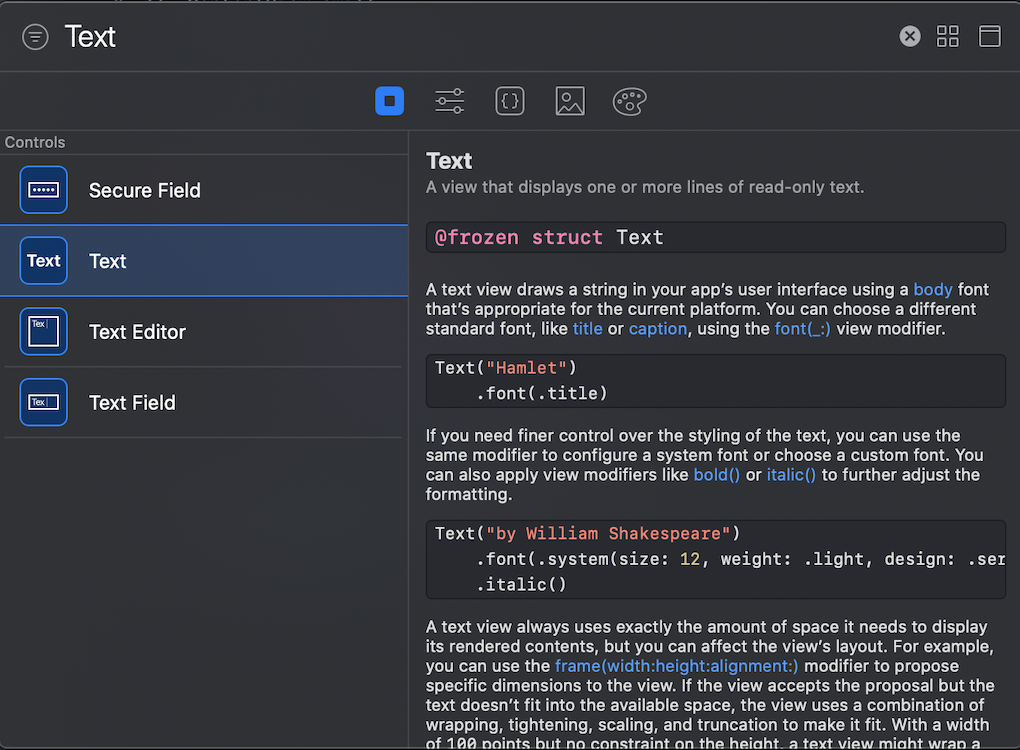Pick the Text Field control
1020x750 pixels.
pyautogui.click(x=132, y=403)
